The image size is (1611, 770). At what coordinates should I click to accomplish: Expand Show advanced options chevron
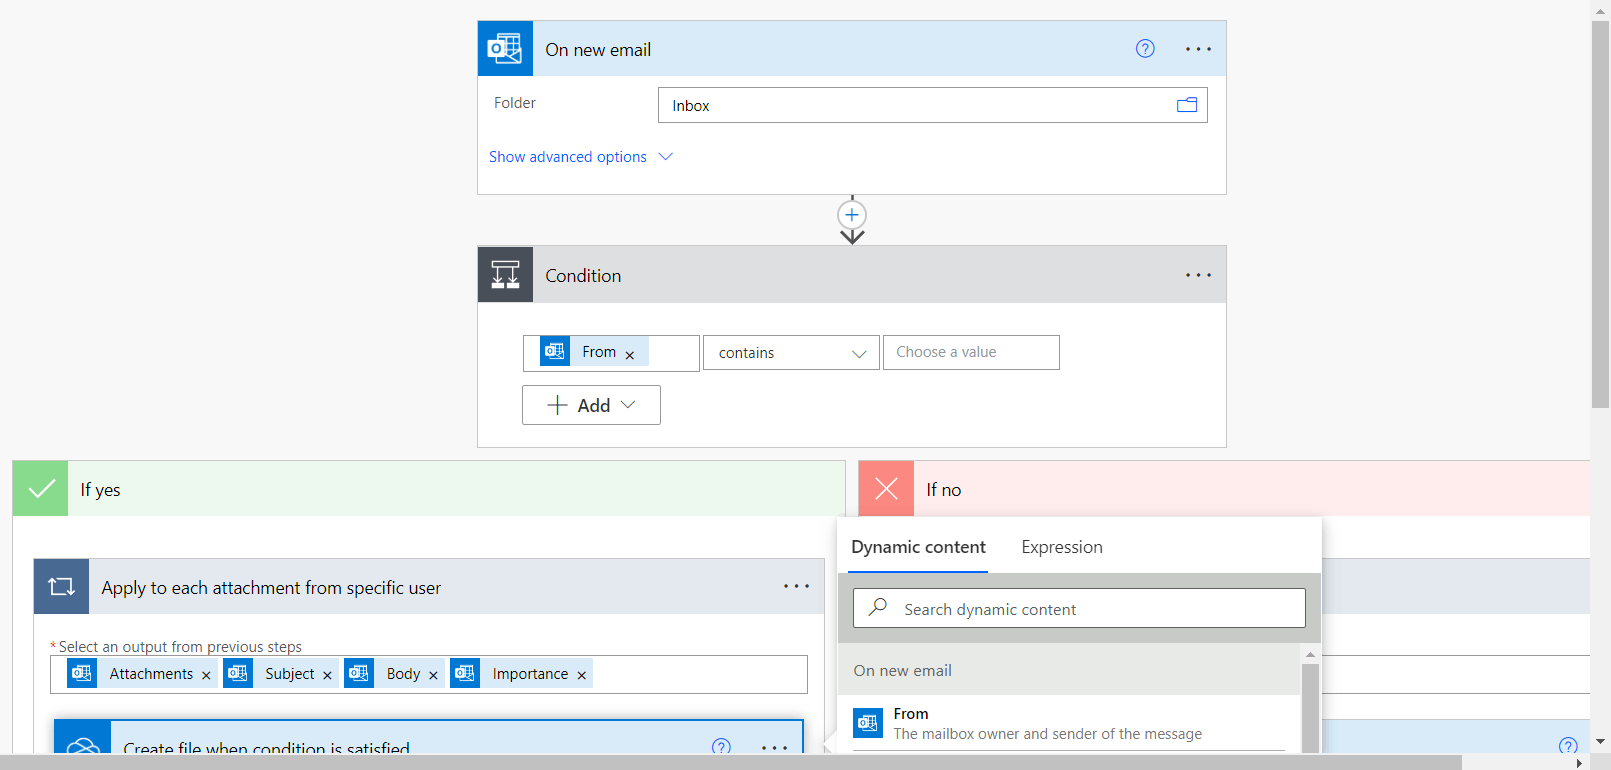(x=666, y=157)
